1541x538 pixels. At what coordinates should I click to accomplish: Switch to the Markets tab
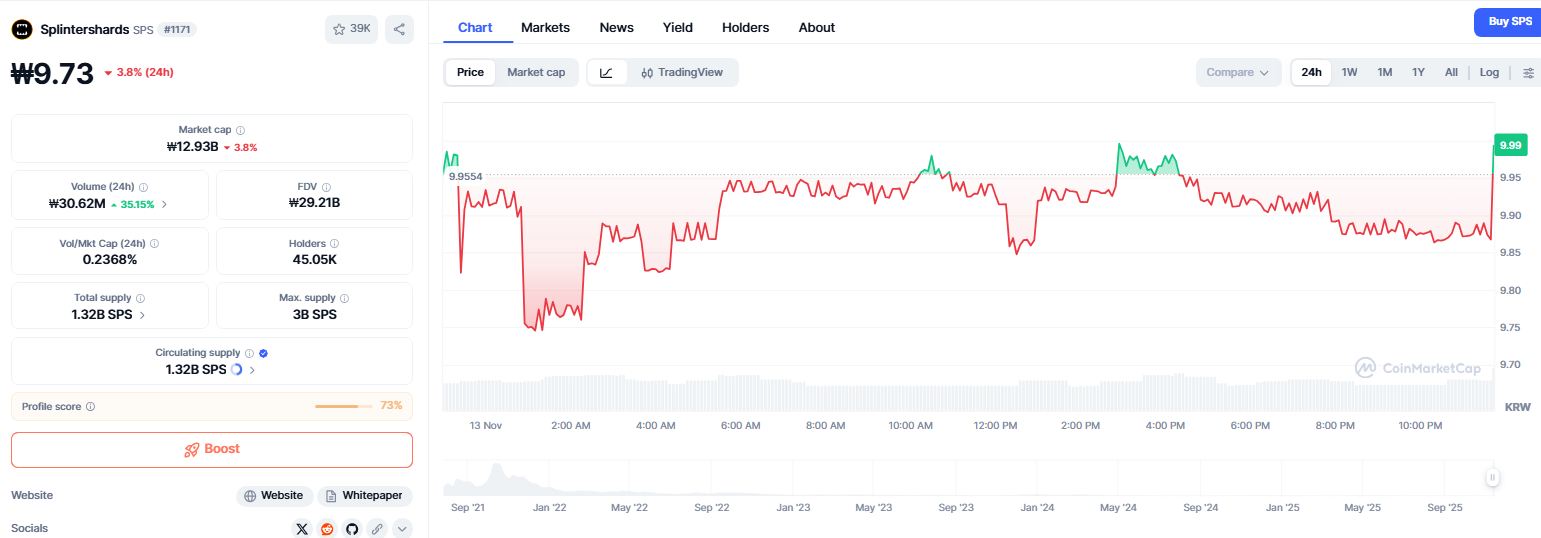[x=545, y=27]
